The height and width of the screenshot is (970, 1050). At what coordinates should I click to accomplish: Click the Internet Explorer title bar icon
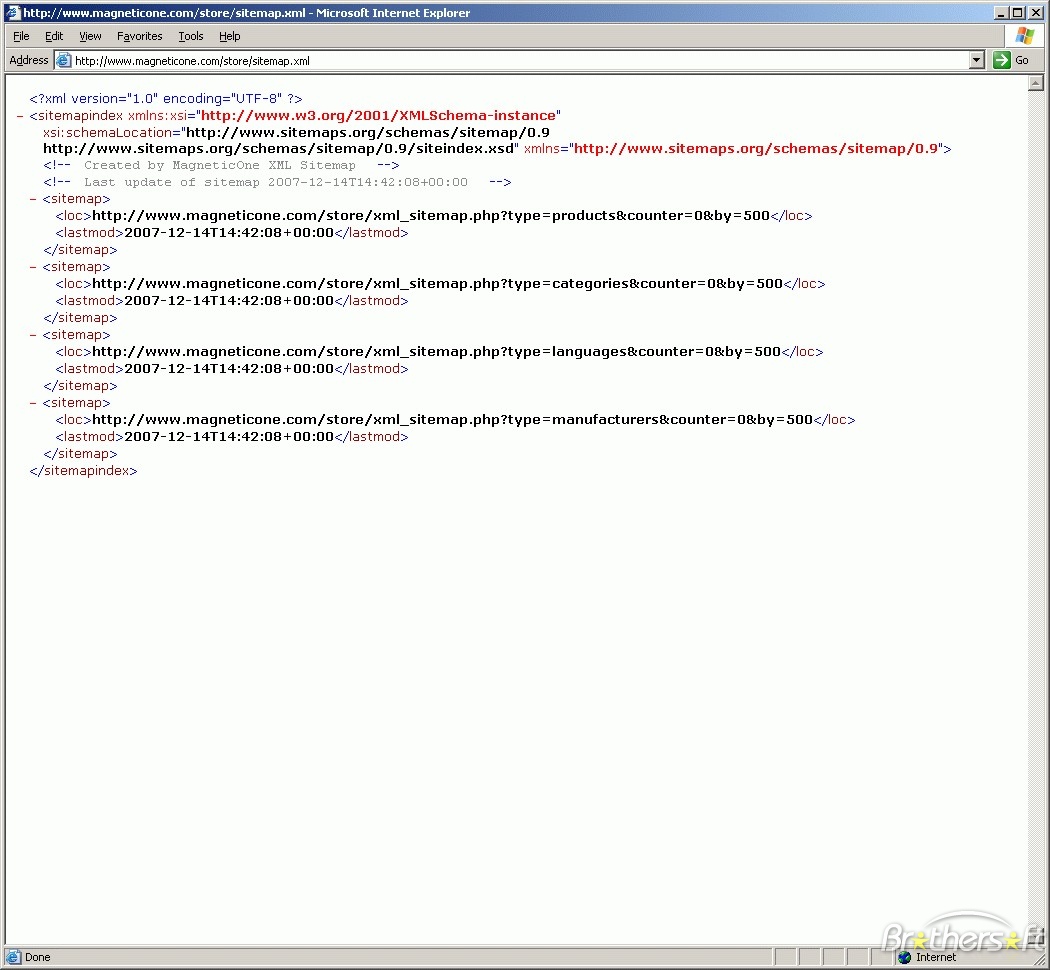click(12, 13)
